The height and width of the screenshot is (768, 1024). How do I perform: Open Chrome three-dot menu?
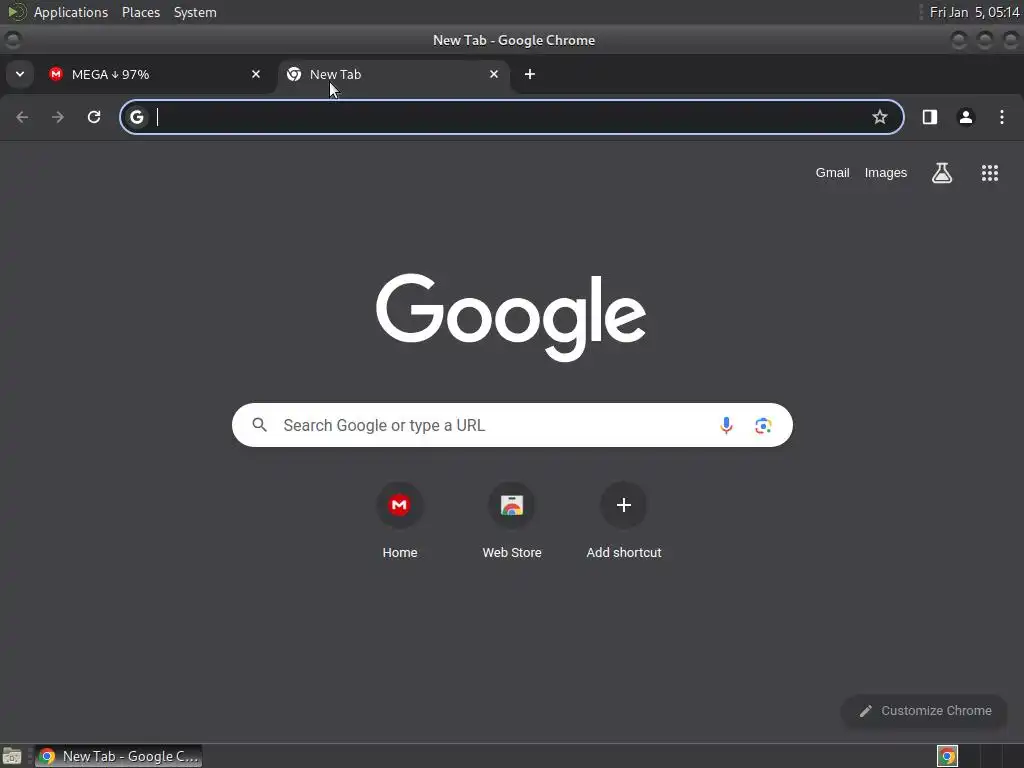tap(1002, 117)
